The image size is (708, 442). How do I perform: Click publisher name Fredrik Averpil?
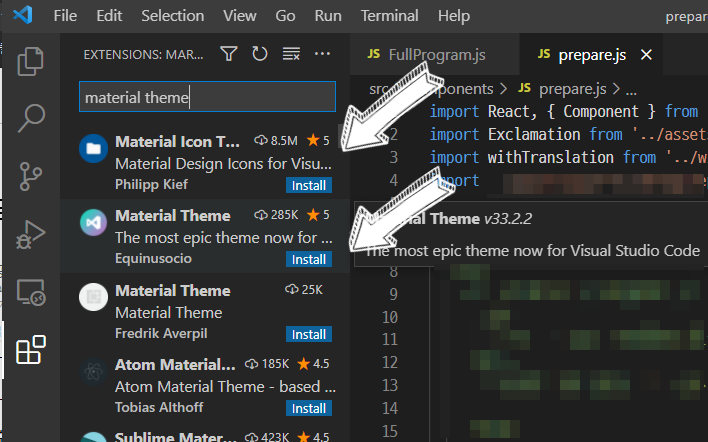click(x=161, y=333)
